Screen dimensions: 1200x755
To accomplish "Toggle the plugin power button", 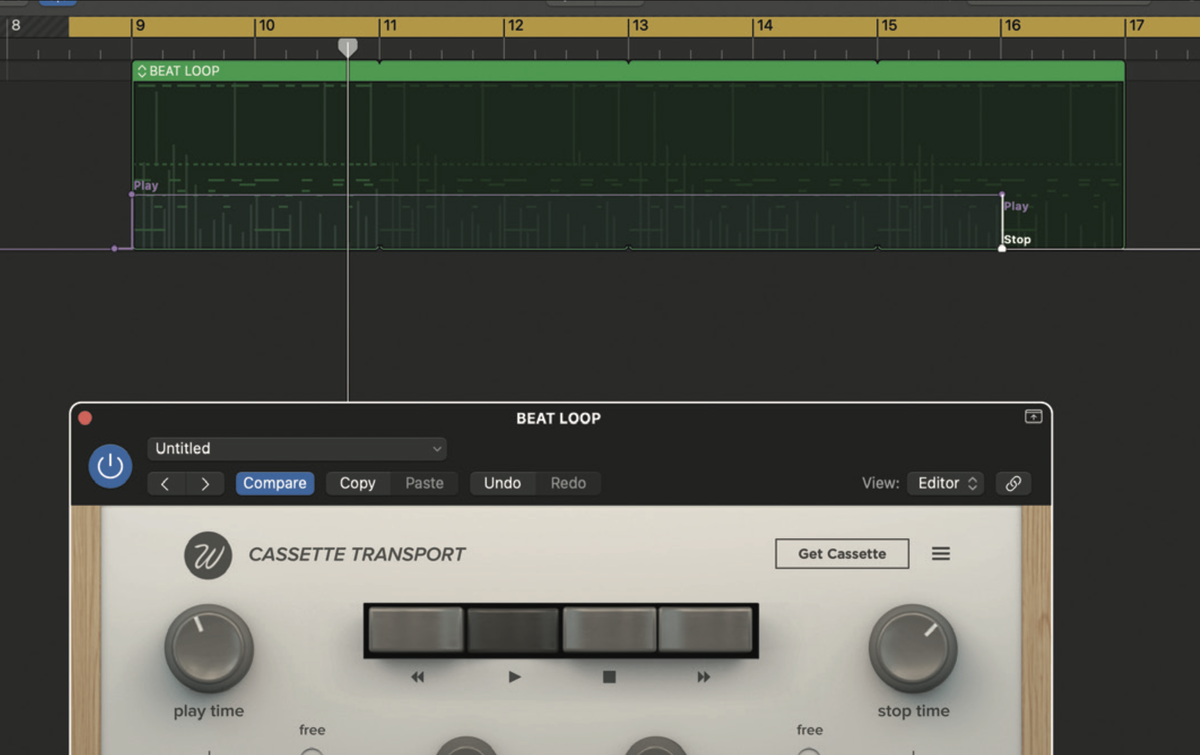I will click(110, 466).
